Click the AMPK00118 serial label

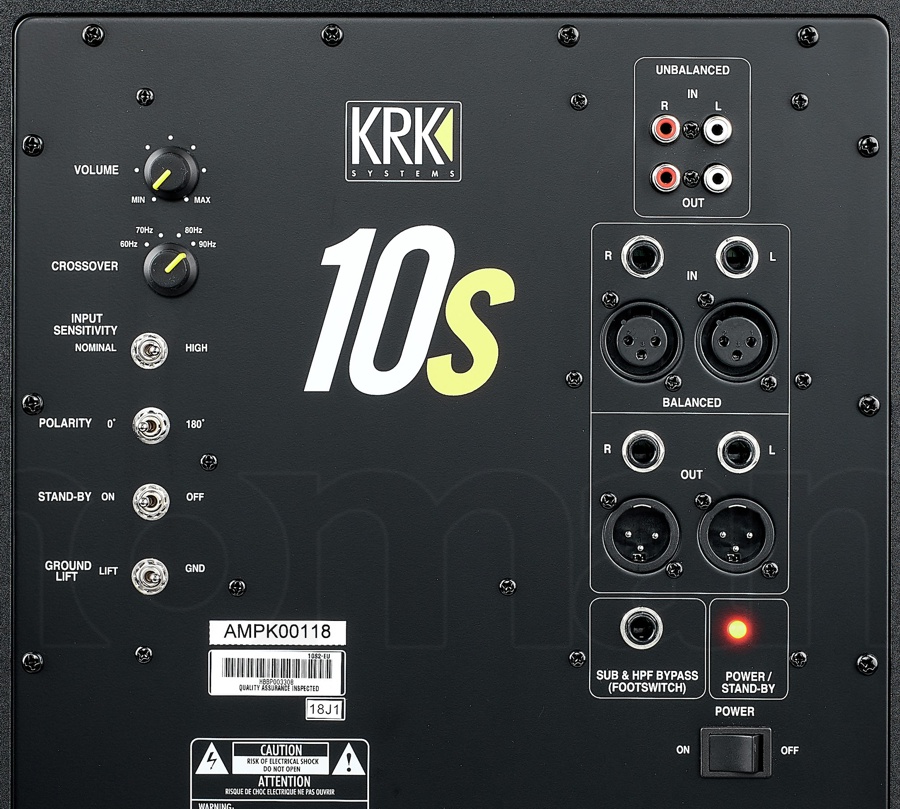277,632
